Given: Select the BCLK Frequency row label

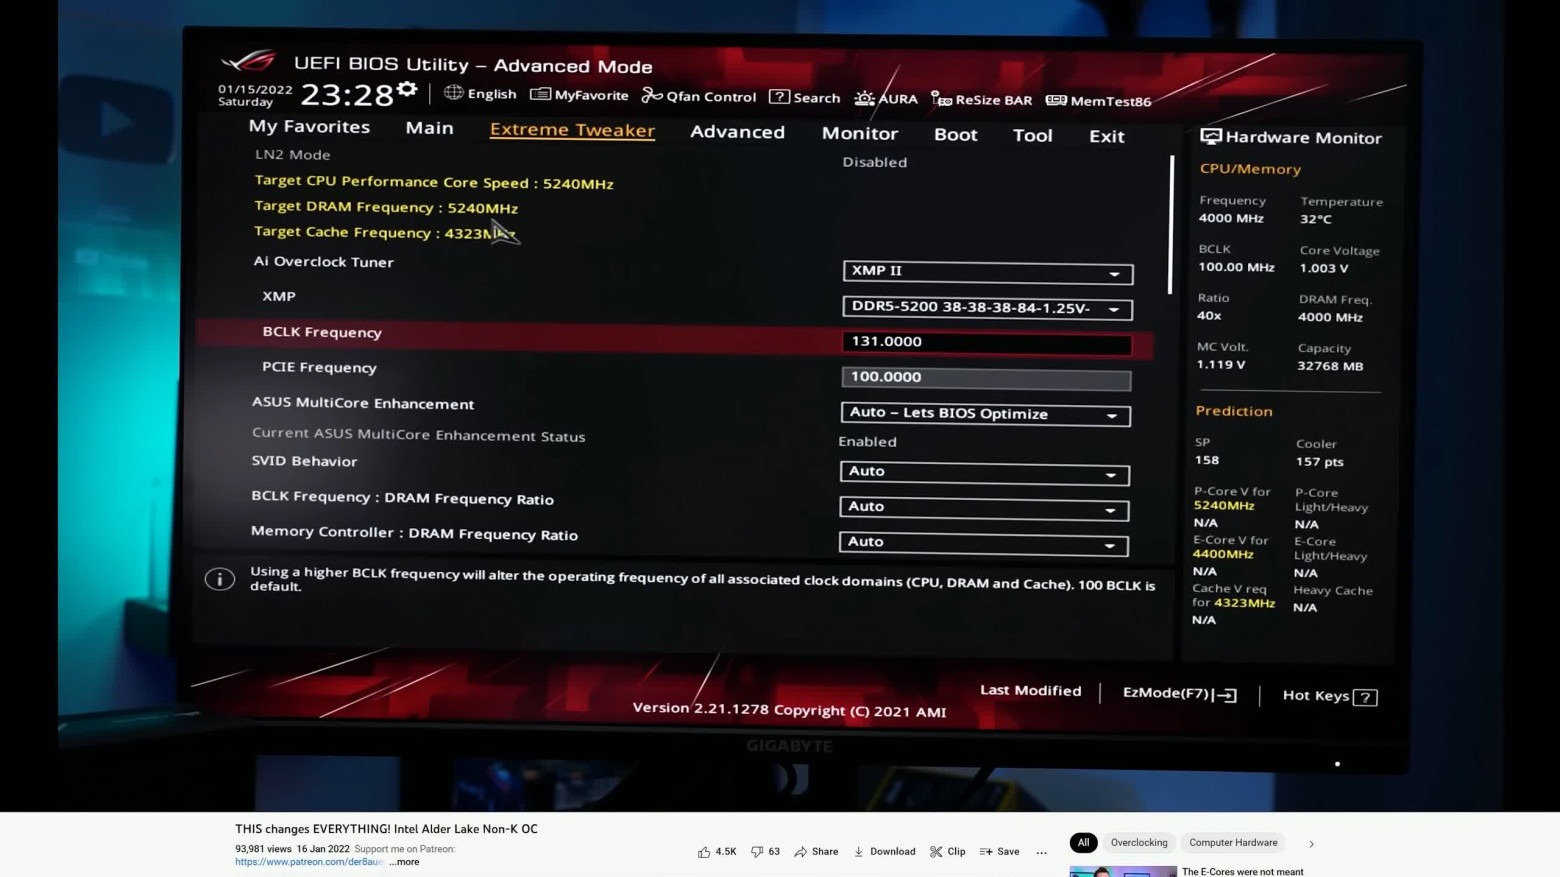Looking at the screenshot, I should (322, 332).
